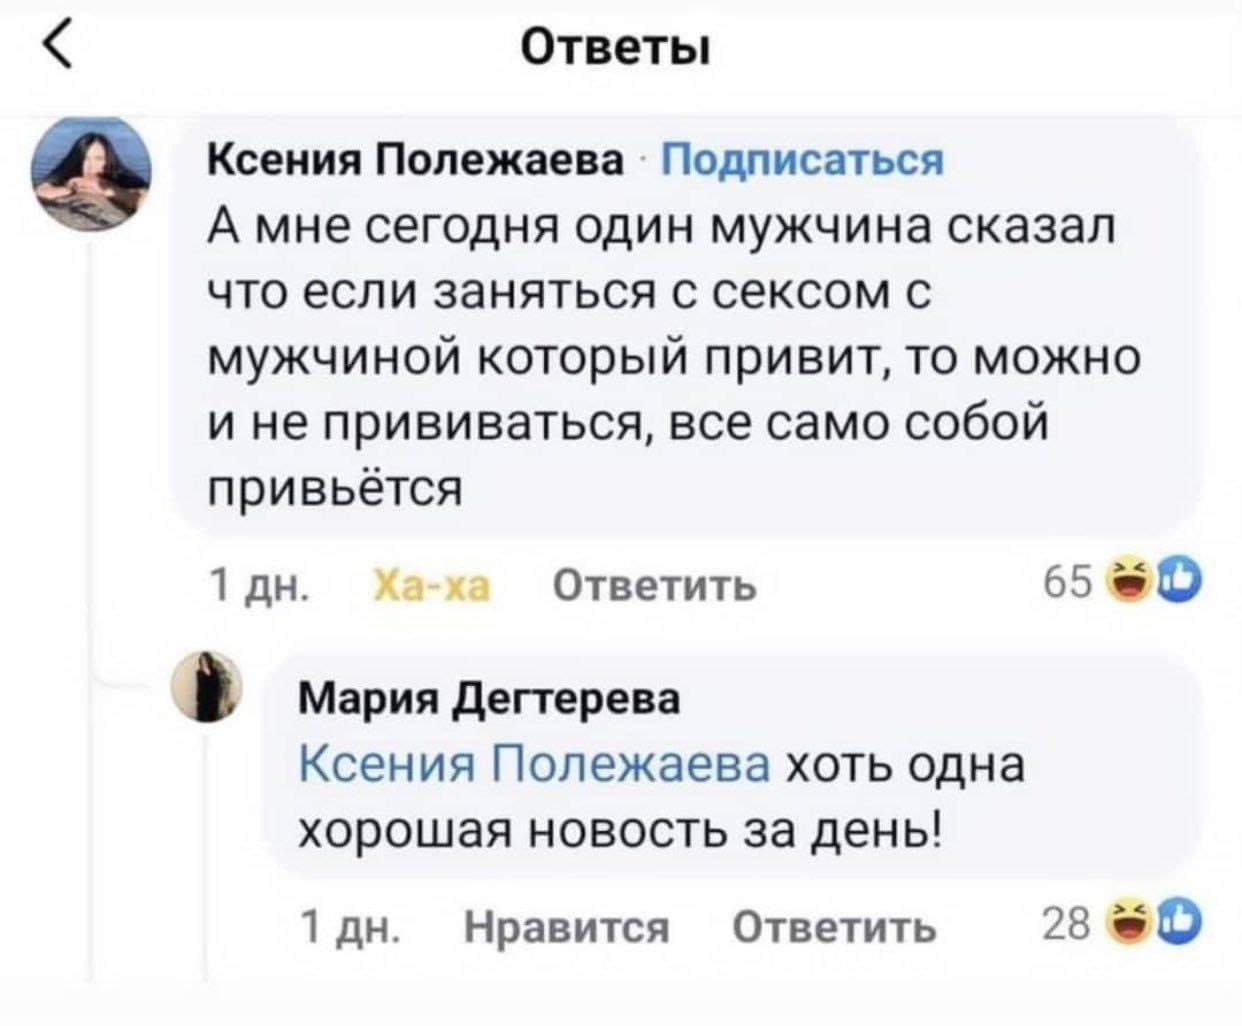
Task: Click the Мария Дегтерева author name
Action: tap(490, 699)
